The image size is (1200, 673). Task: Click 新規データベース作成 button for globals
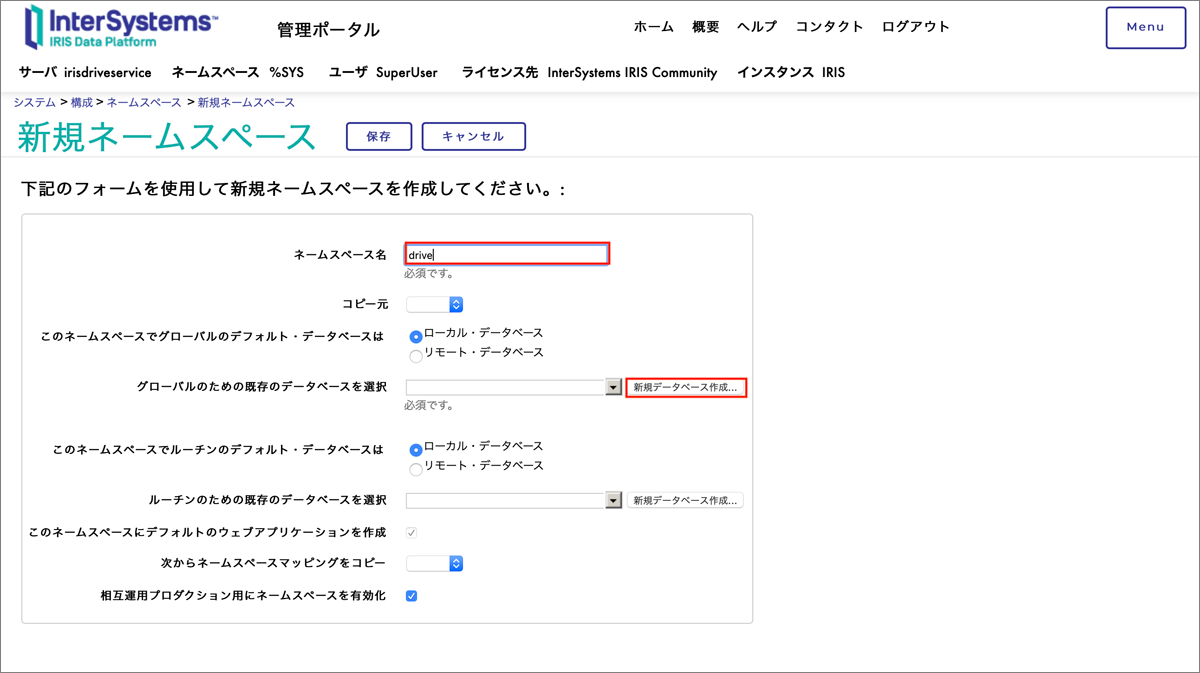686,387
